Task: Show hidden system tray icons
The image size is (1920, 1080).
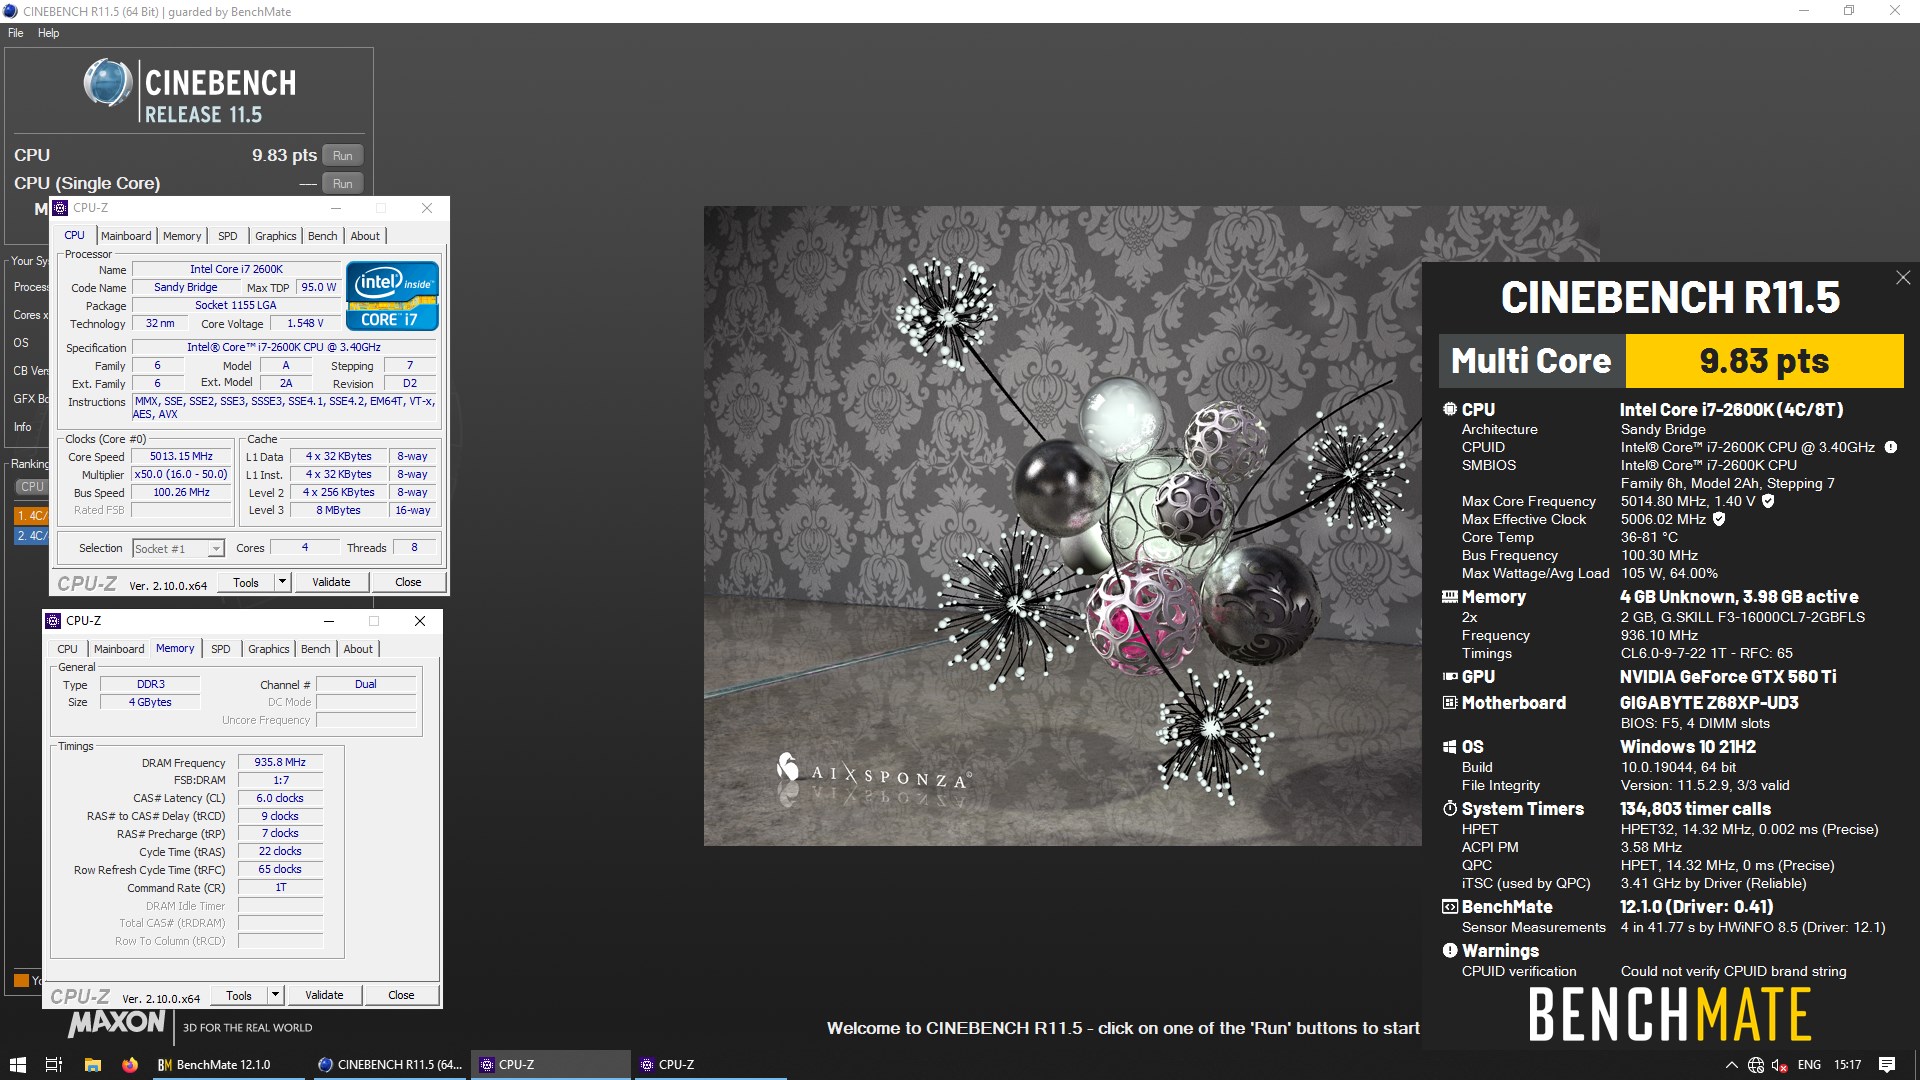Action: pyautogui.click(x=1732, y=1065)
